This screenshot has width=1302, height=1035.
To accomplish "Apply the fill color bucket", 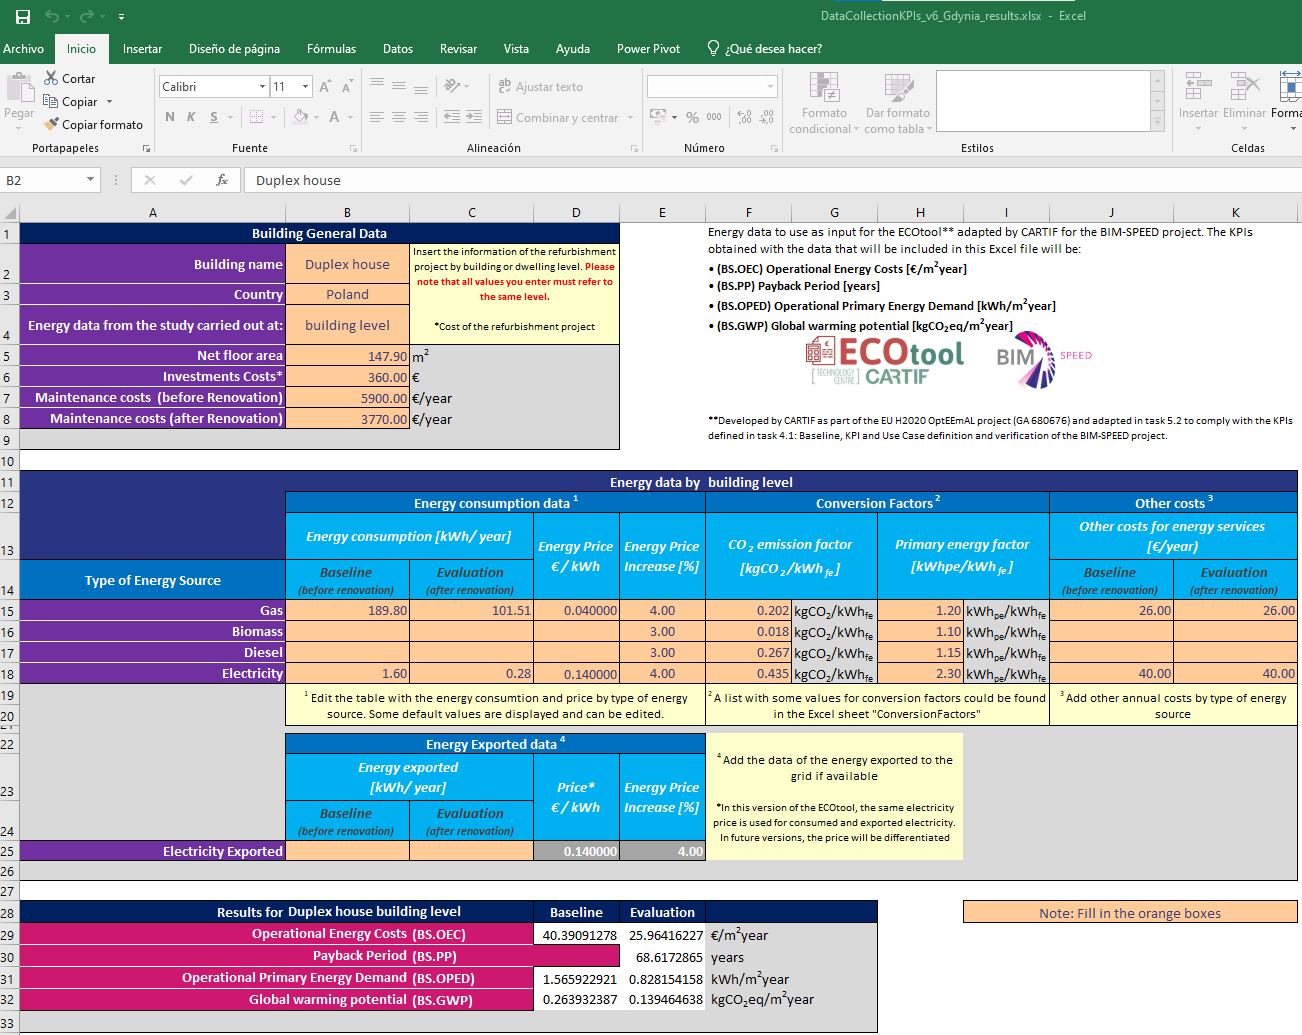I will (300, 117).
